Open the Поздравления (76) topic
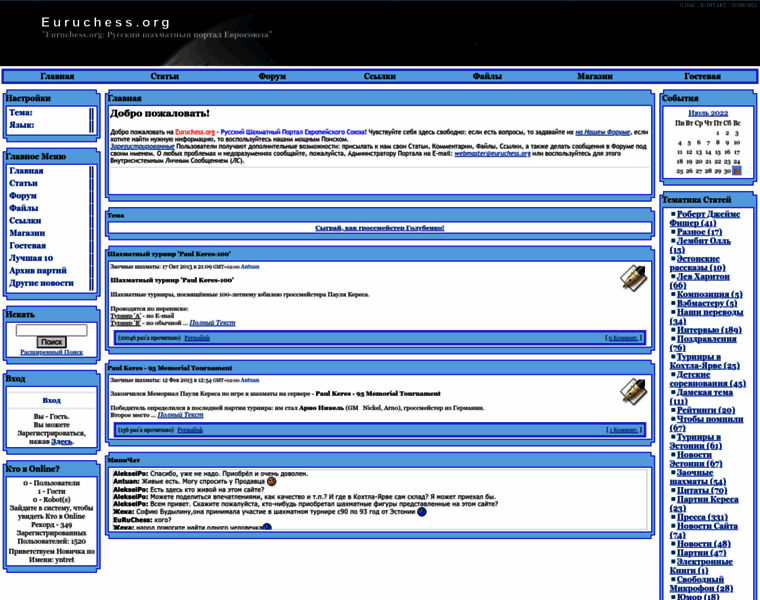The height and width of the screenshot is (600, 760). 703,344
